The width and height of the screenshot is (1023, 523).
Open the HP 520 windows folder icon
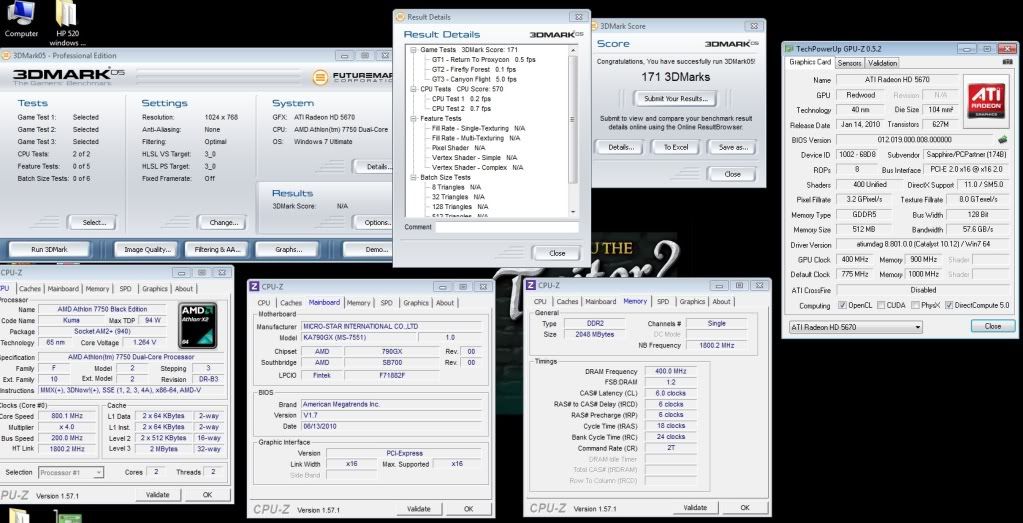tap(67, 16)
